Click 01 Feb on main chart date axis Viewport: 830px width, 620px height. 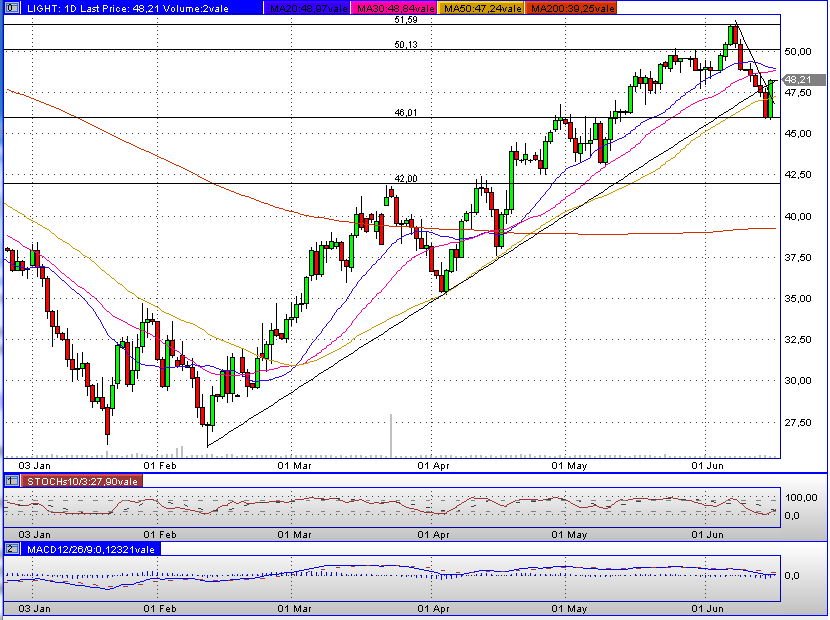coord(160,465)
